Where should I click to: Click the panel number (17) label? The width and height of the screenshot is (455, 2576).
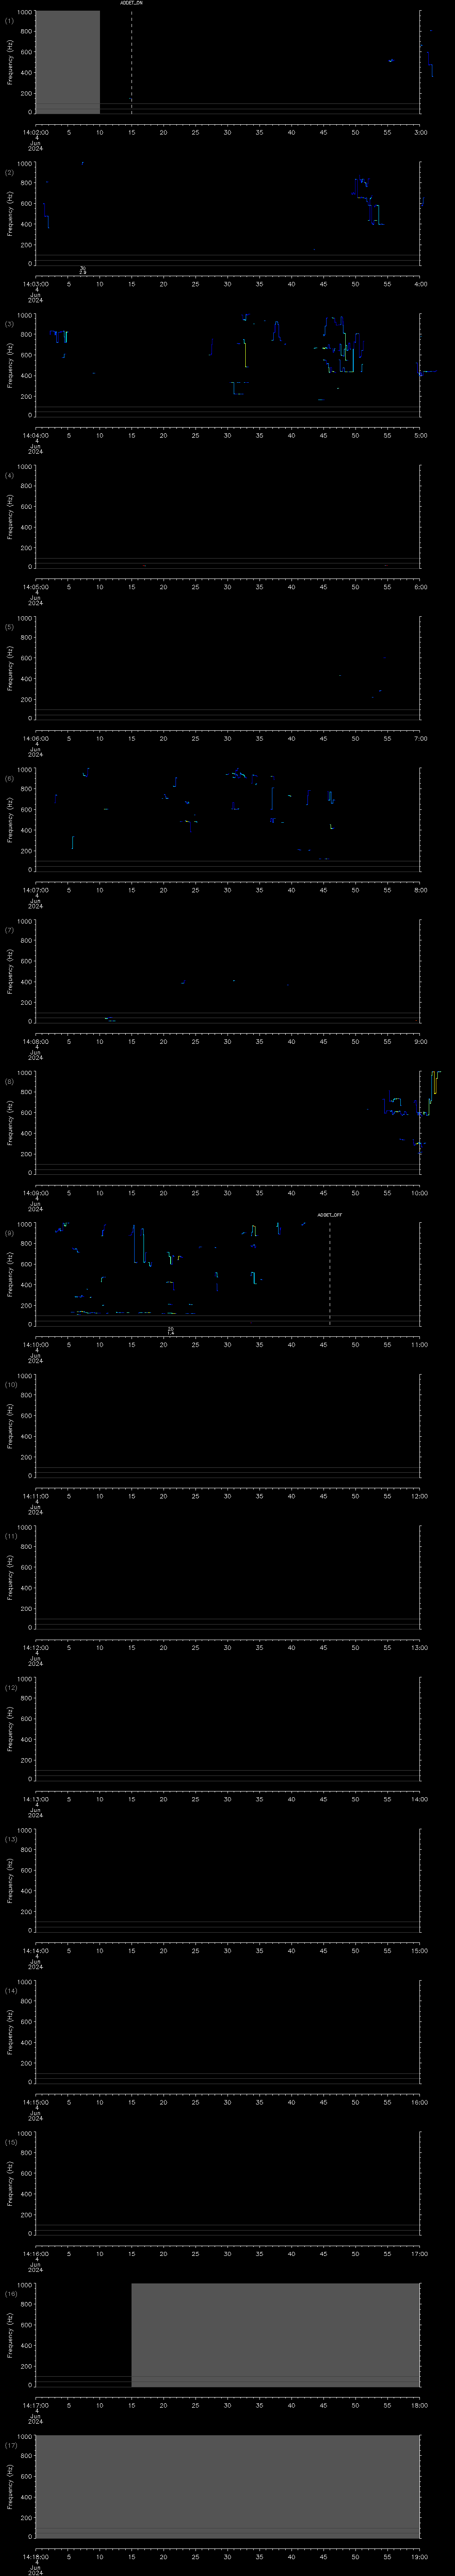tap(10, 2445)
